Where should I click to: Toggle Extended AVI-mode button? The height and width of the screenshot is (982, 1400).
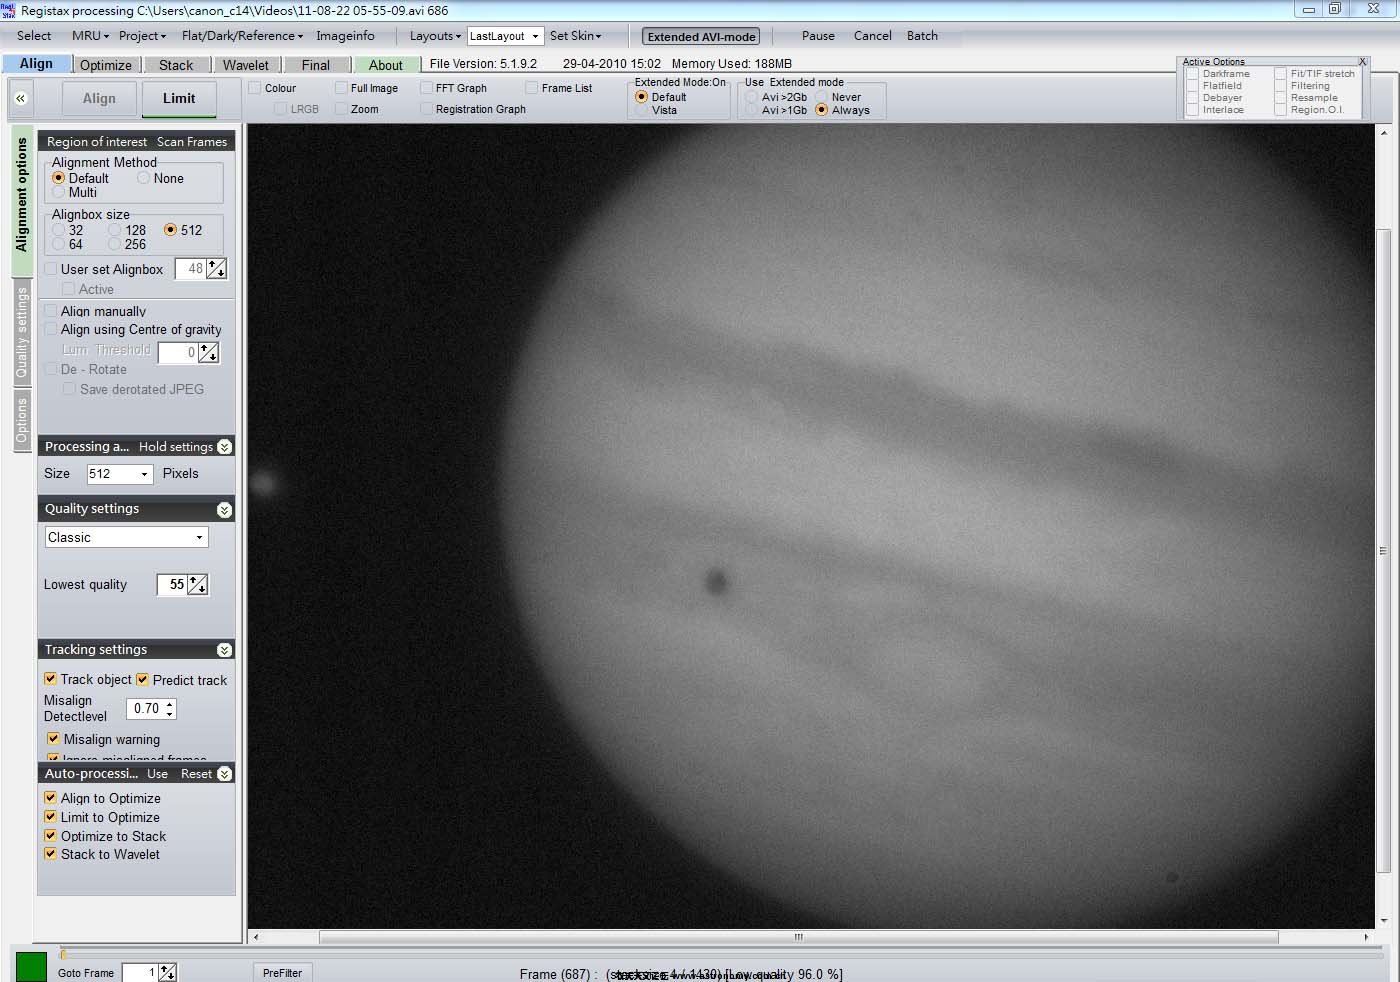click(701, 36)
